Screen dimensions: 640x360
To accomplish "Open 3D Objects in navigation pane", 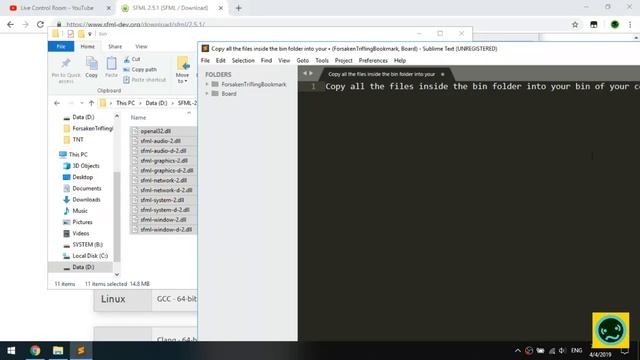I will point(86,166).
